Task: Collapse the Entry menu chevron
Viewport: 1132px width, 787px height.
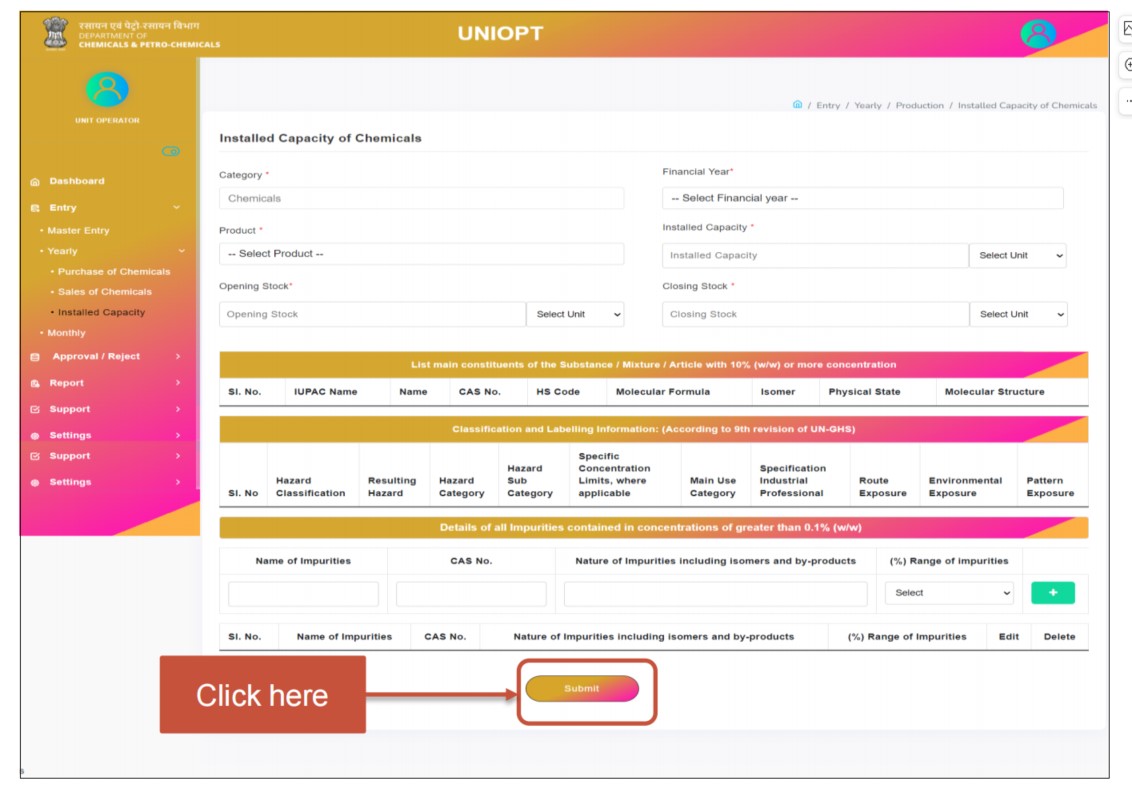Action: point(176,207)
